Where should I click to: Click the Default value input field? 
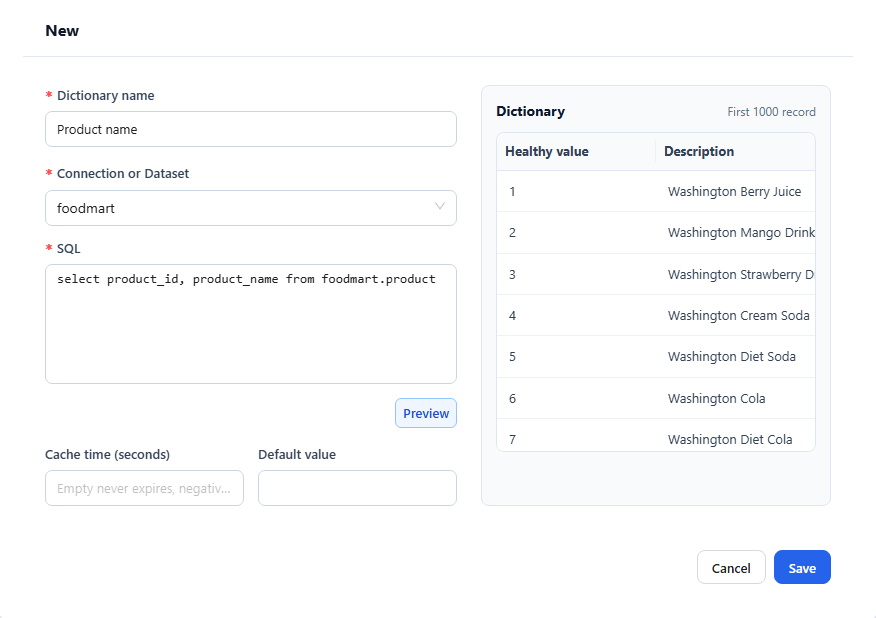(357, 488)
